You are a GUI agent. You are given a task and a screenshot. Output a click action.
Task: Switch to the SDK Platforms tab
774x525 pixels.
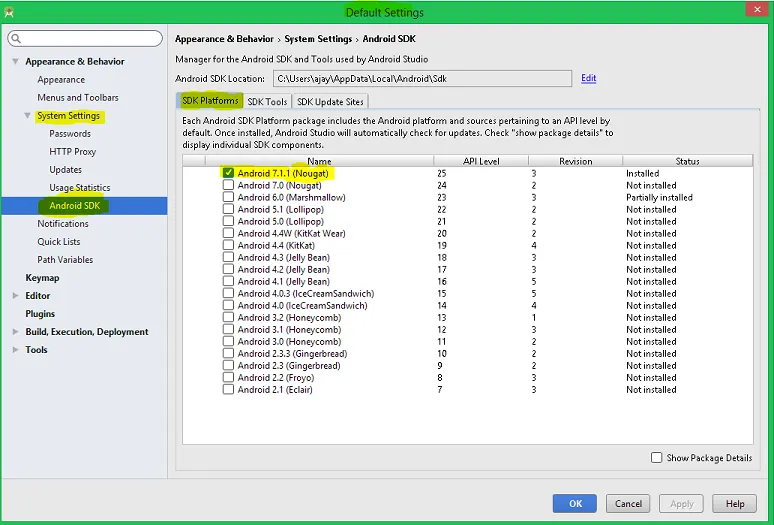click(x=210, y=101)
